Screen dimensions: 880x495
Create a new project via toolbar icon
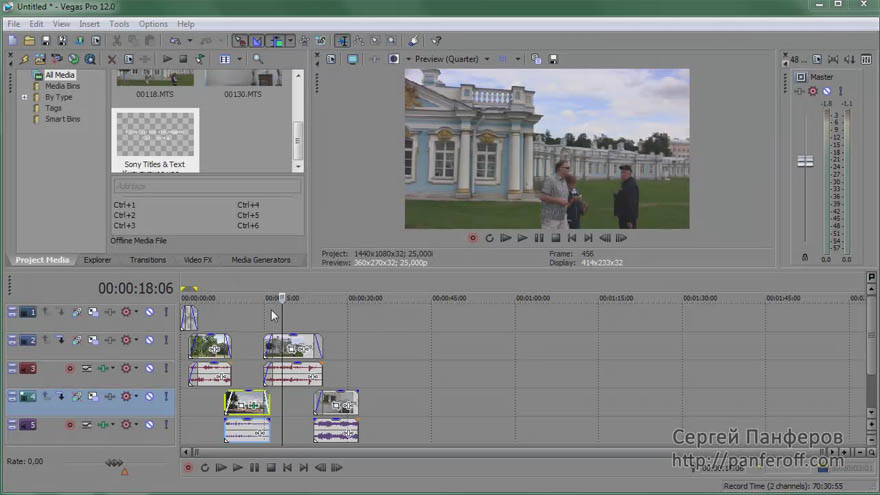click(x=12, y=41)
